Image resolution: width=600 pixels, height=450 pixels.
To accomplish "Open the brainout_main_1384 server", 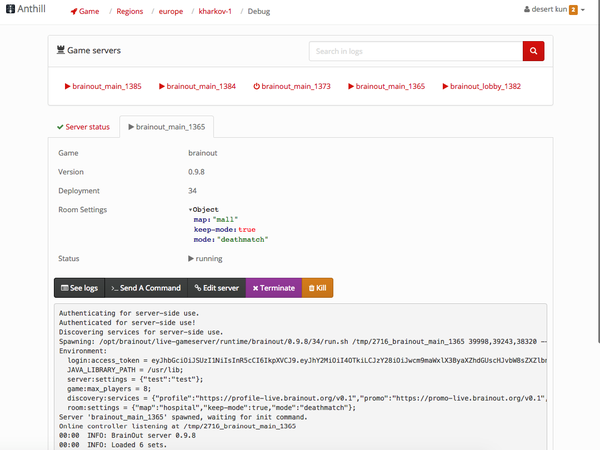I will (x=197, y=87).
